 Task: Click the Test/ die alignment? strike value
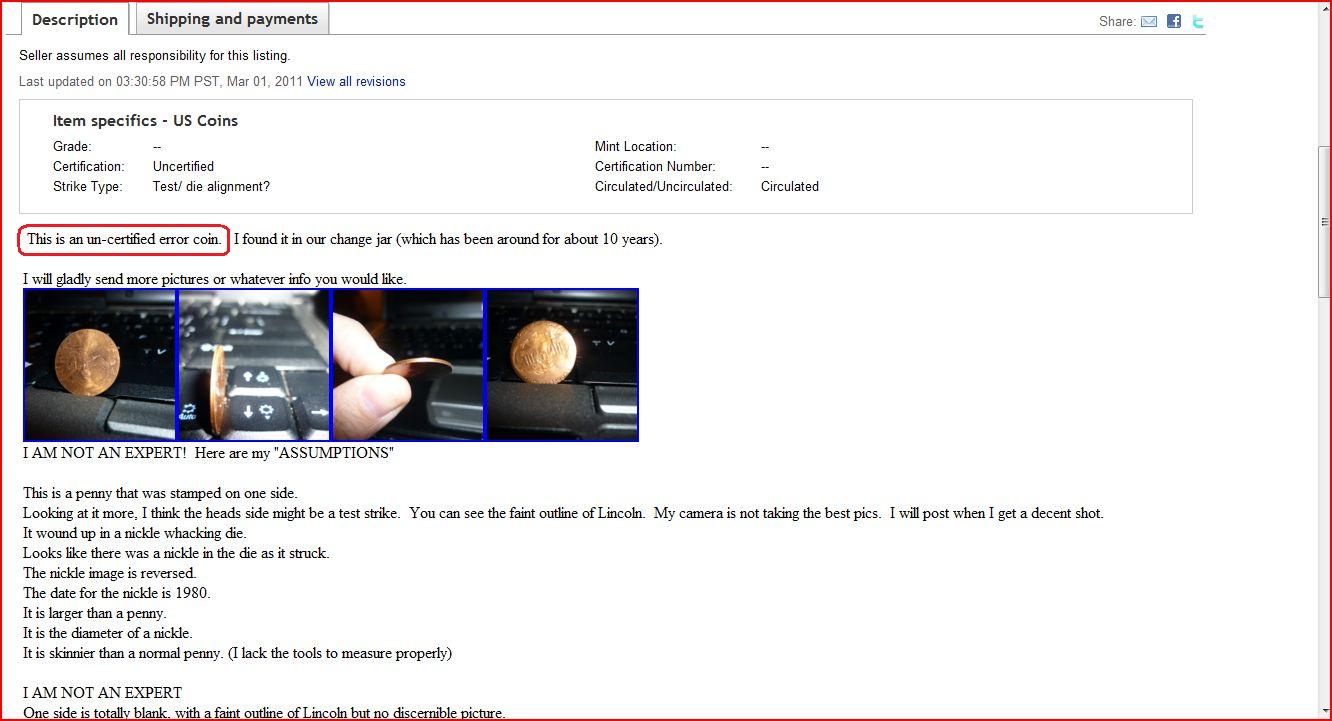pyautogui.click(x=211, y=187)
